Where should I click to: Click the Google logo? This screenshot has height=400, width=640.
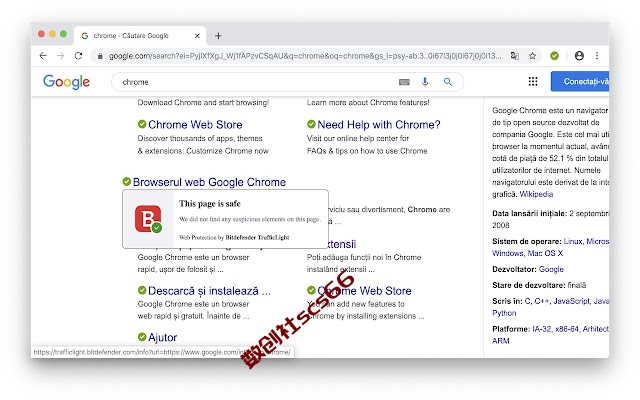pos(67,82)
